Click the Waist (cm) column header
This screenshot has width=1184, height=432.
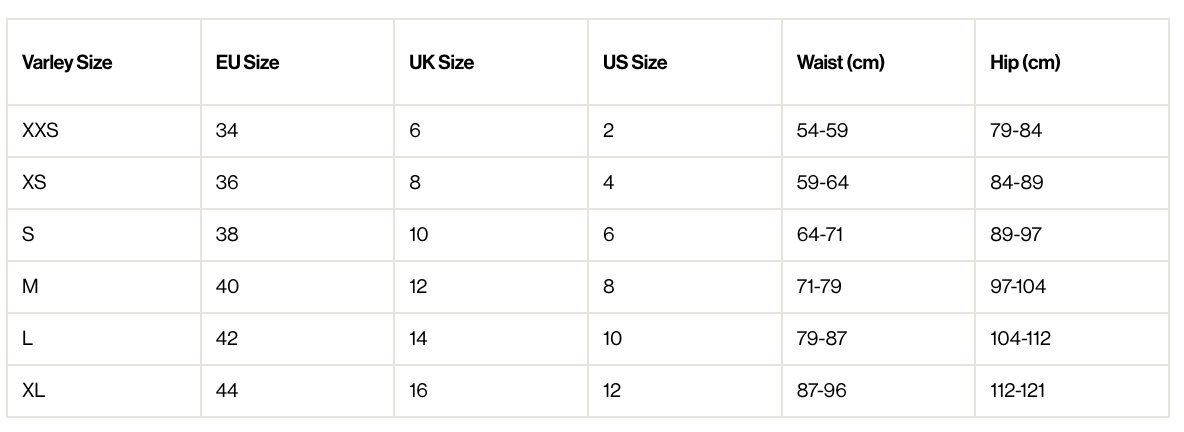[x=840, y=63]
